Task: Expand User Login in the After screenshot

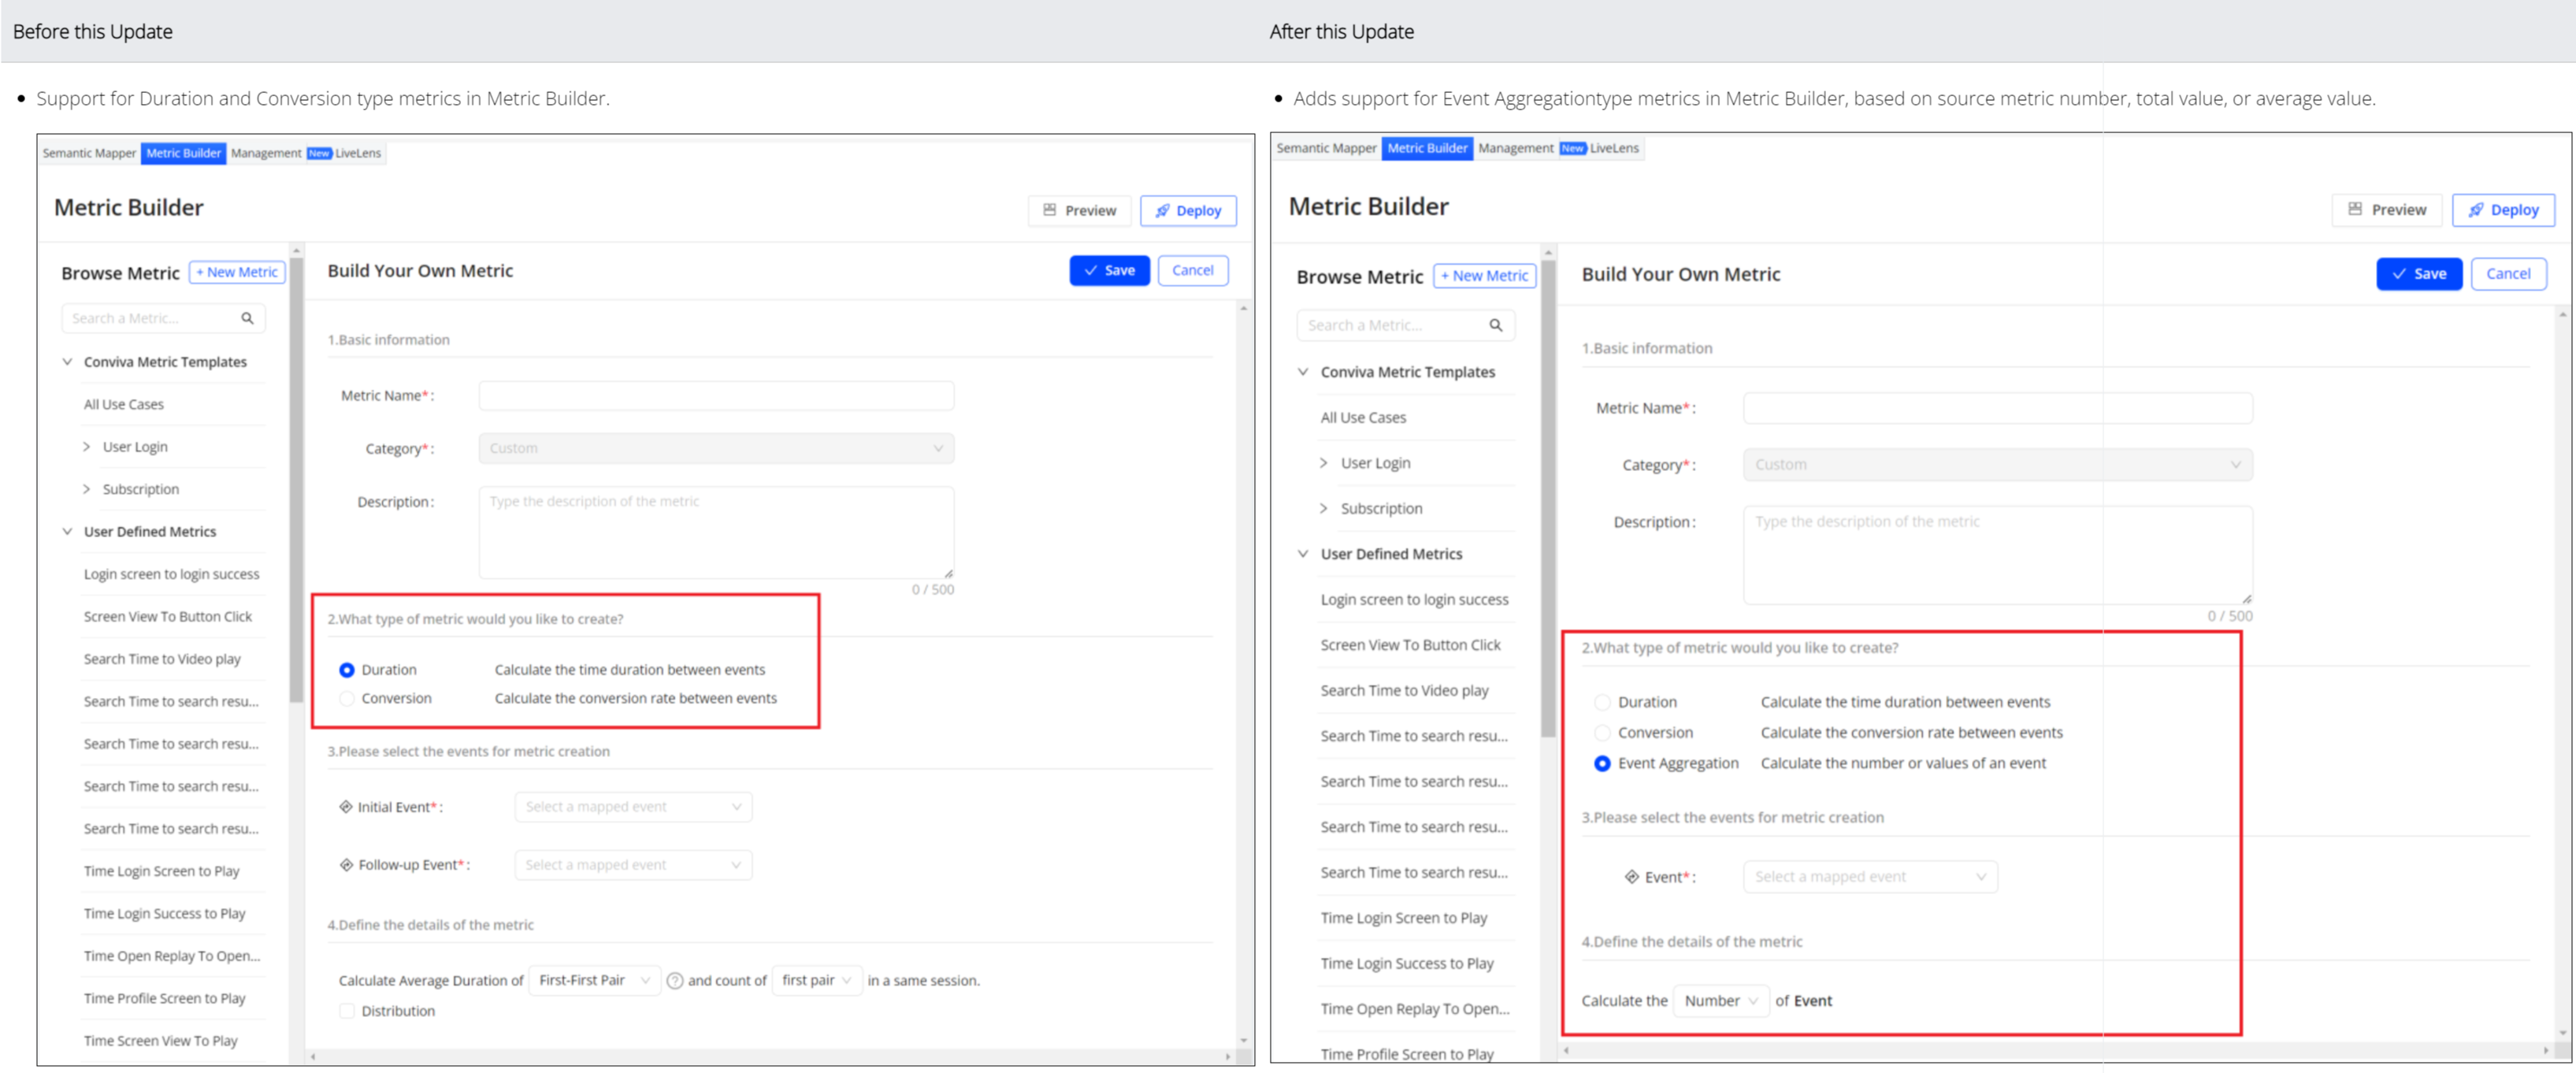Action: (x=1324, y=463)
